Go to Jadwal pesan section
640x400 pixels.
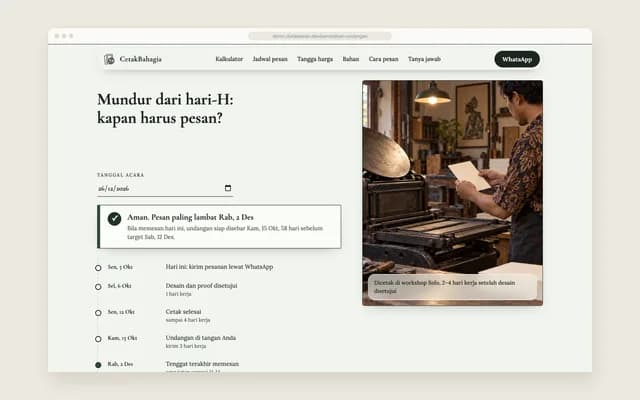[270, 59]
